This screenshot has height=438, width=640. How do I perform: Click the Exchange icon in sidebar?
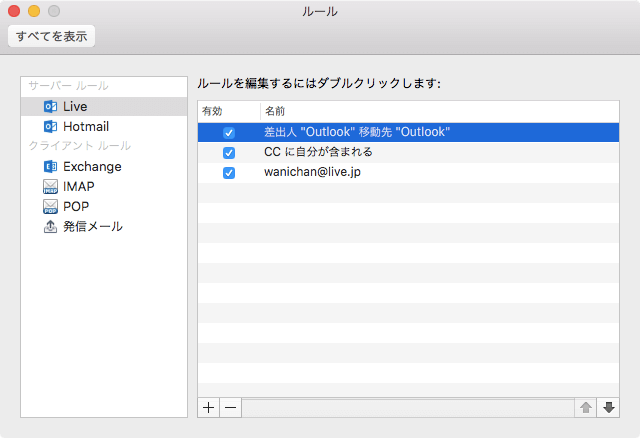coord(51,167)
